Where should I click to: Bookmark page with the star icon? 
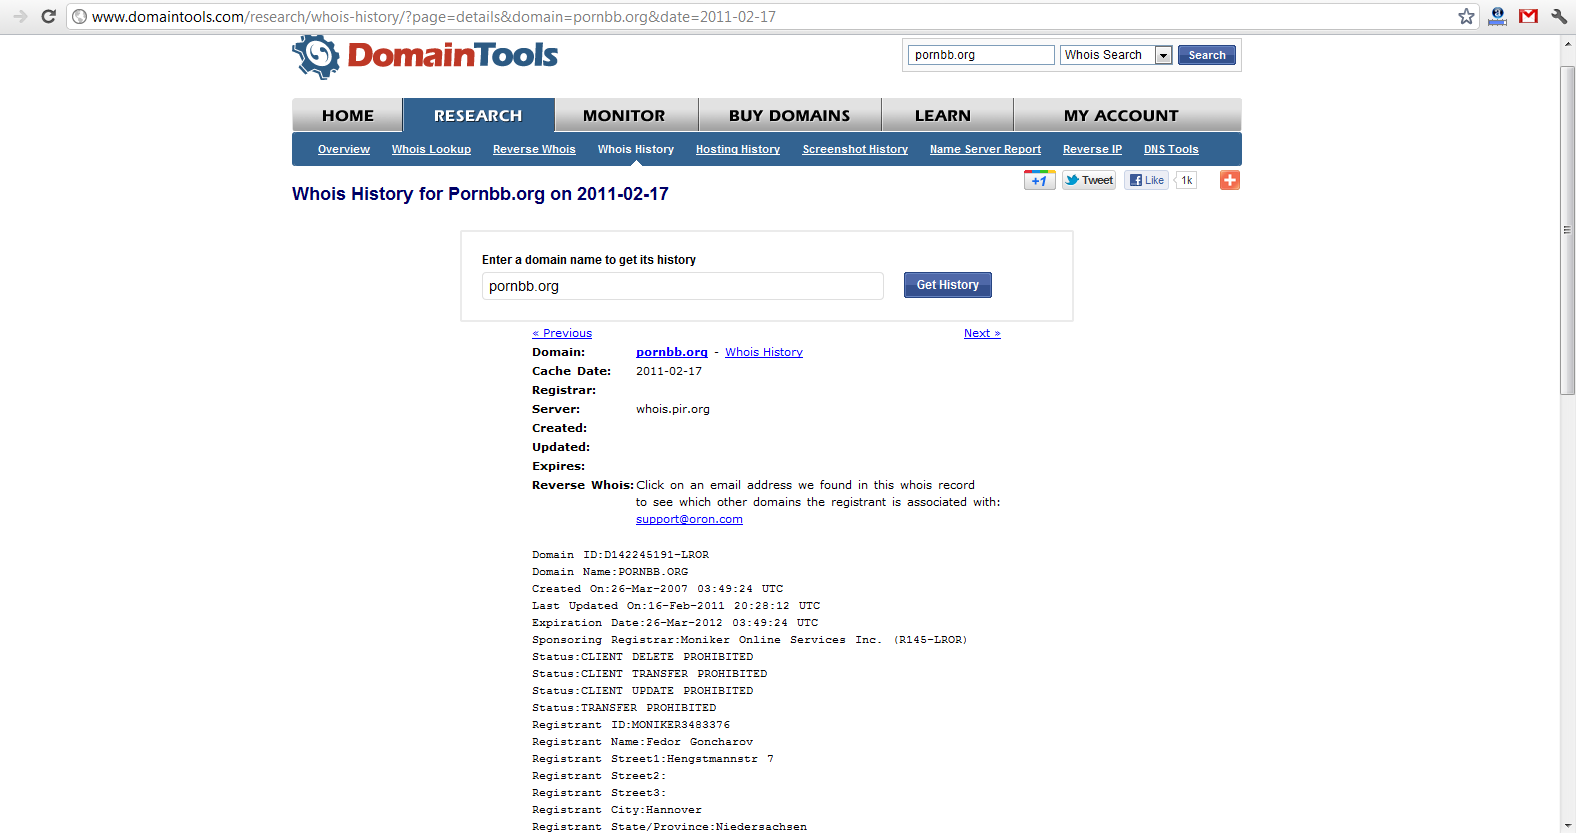pyautogui.click(x=1466, y=16)
